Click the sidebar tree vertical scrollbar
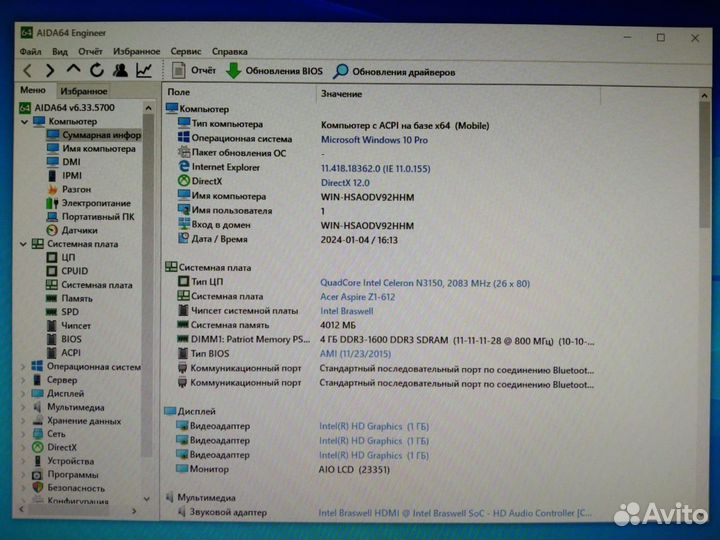Viewport: 720px width, 540px height. (x=147, y=285)
